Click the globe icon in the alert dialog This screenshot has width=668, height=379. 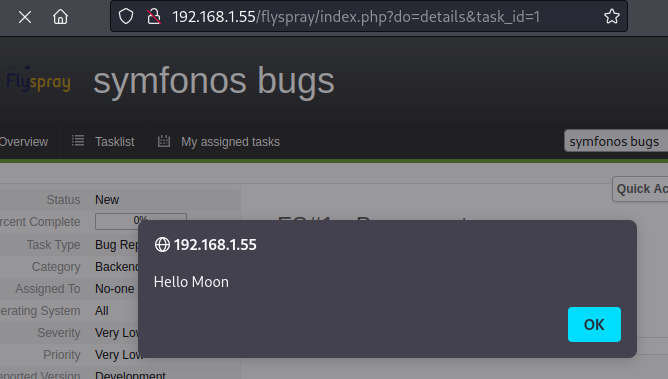[x=162, y=245]
